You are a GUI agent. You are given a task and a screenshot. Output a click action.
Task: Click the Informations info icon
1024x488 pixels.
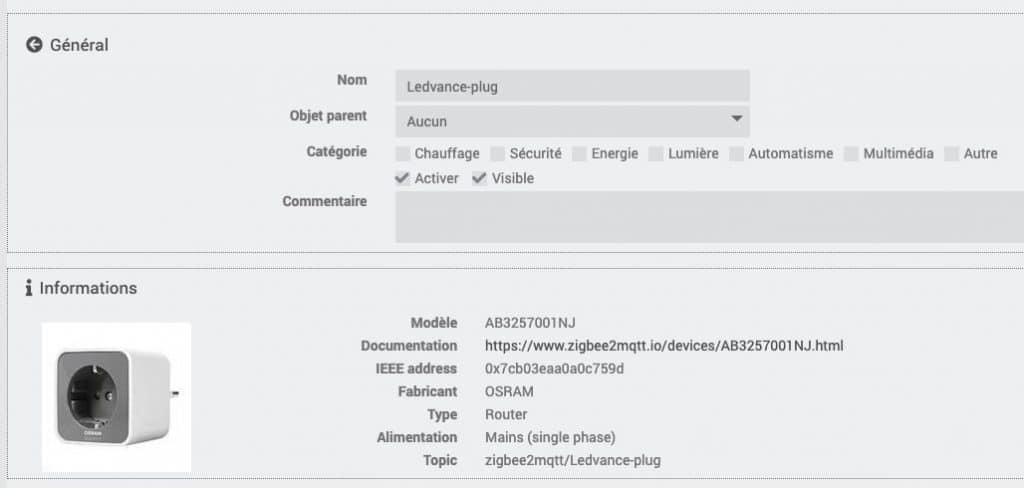[x=29, y=288]
